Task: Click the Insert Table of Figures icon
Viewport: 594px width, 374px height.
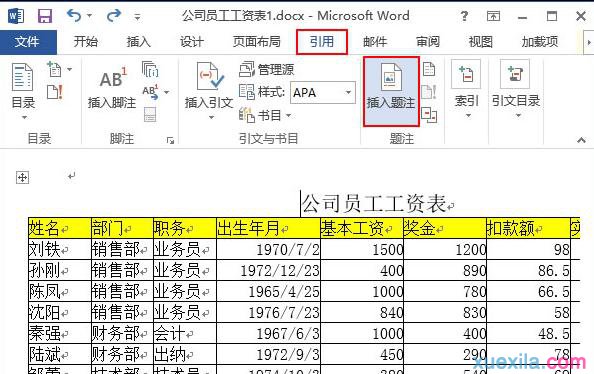Action: [x=429, y=69]
